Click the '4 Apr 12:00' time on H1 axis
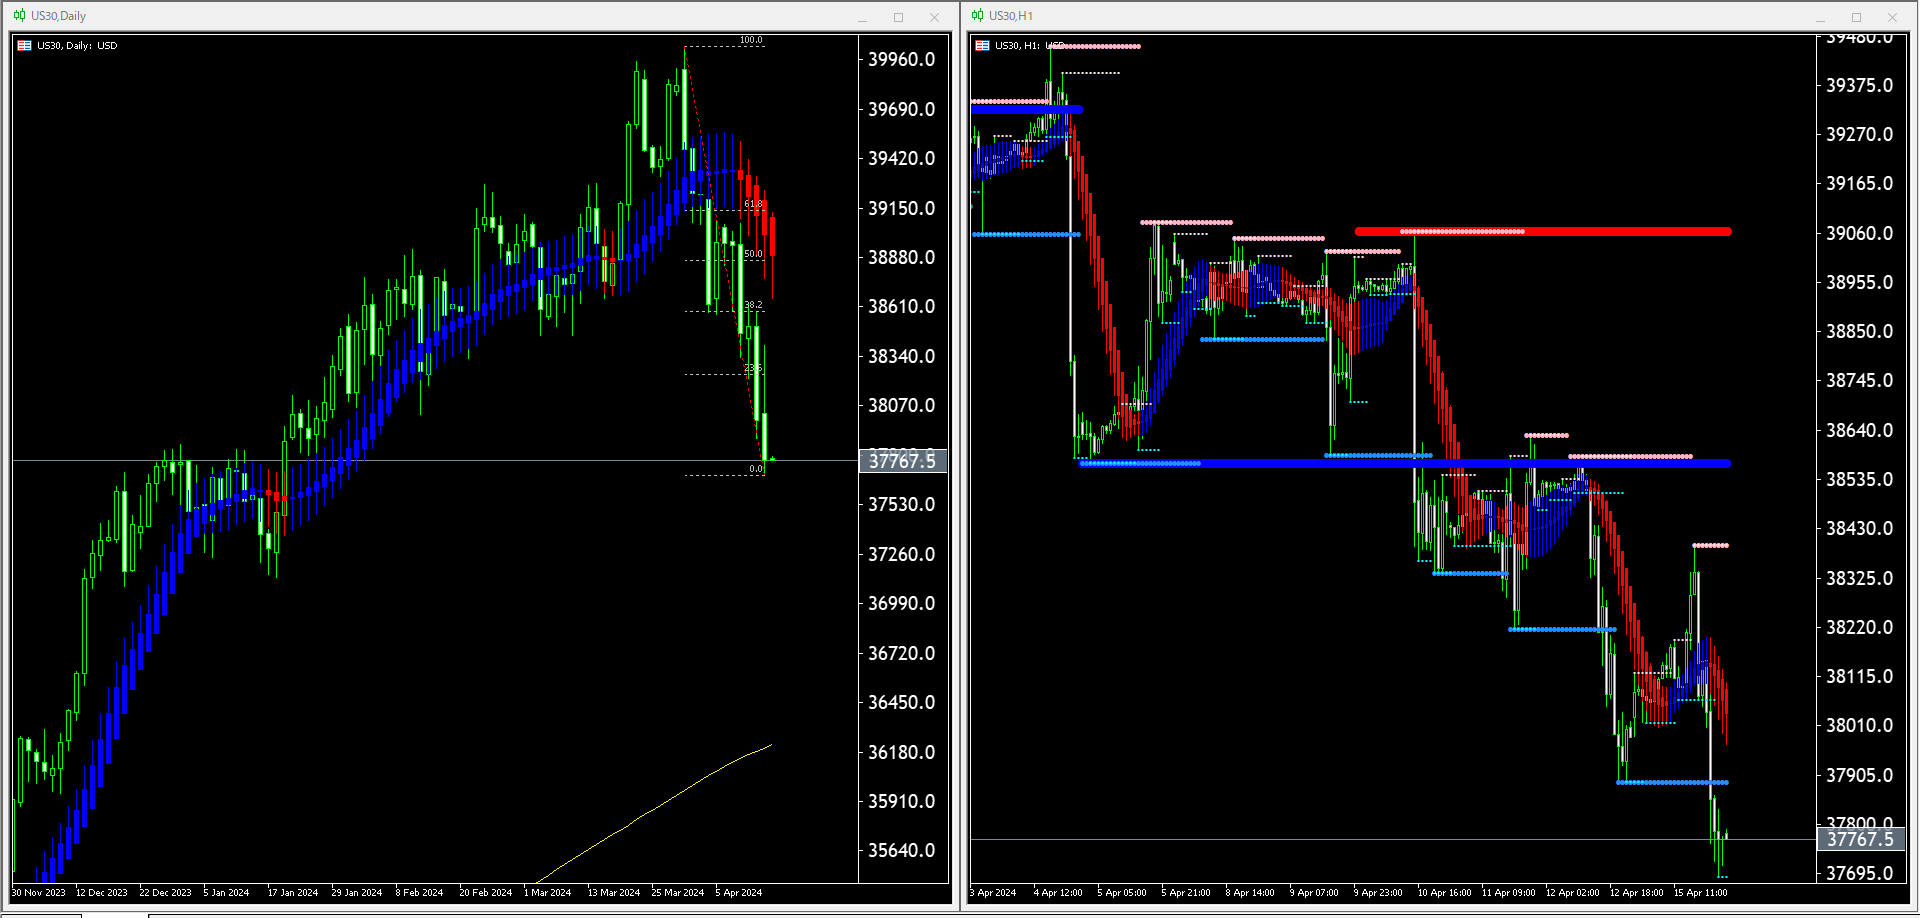Image resolution: width=1920 pixels, height=918 pixels. click(1058, 893)
